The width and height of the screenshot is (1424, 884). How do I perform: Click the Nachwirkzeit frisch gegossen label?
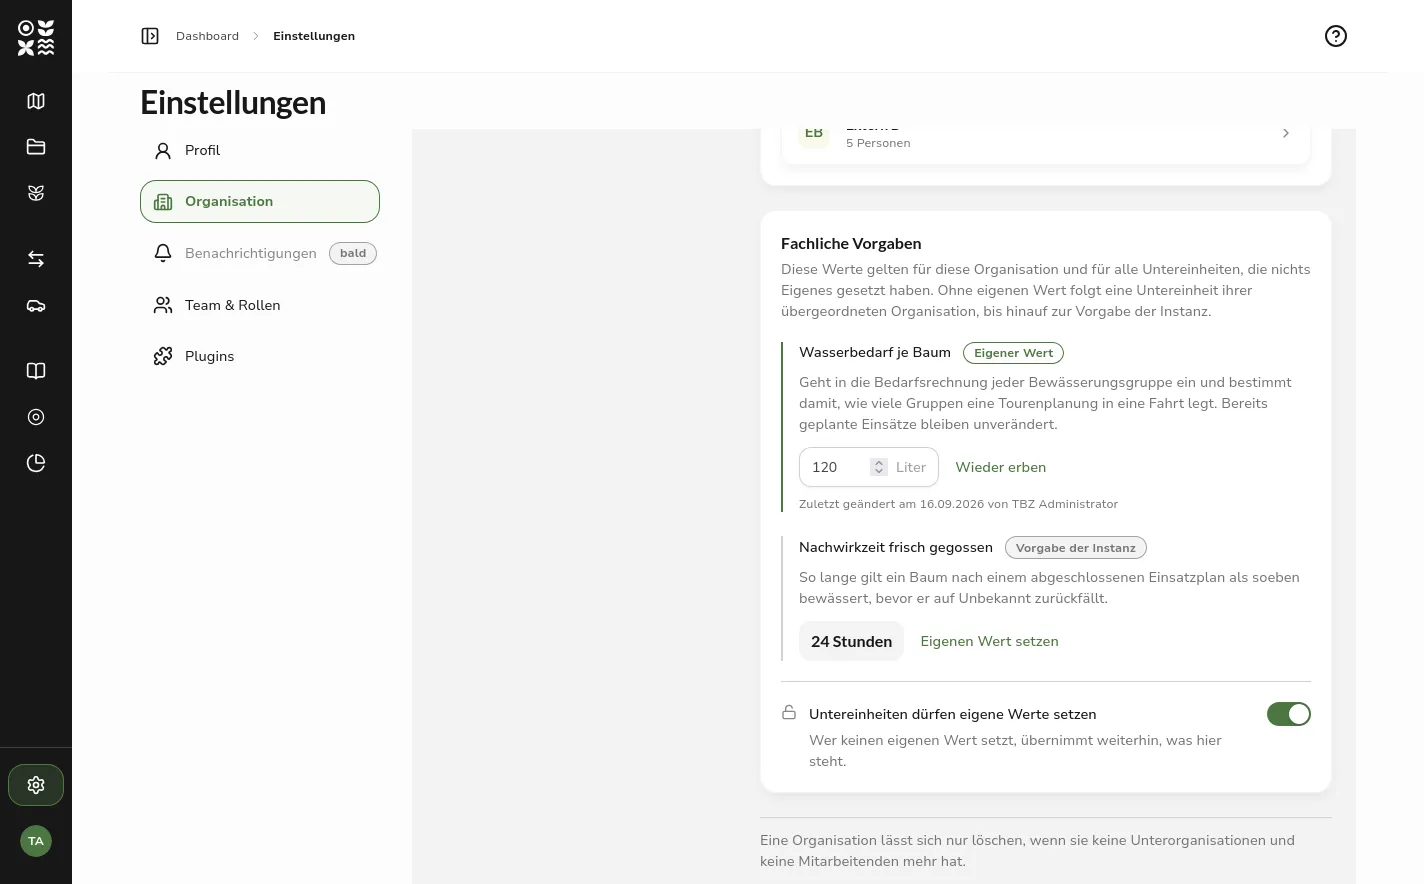pos(896,547)
